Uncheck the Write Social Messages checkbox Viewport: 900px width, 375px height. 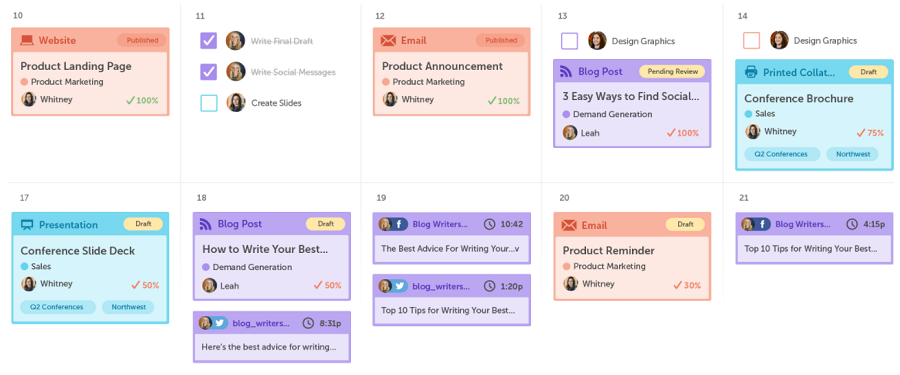(208, 72)
